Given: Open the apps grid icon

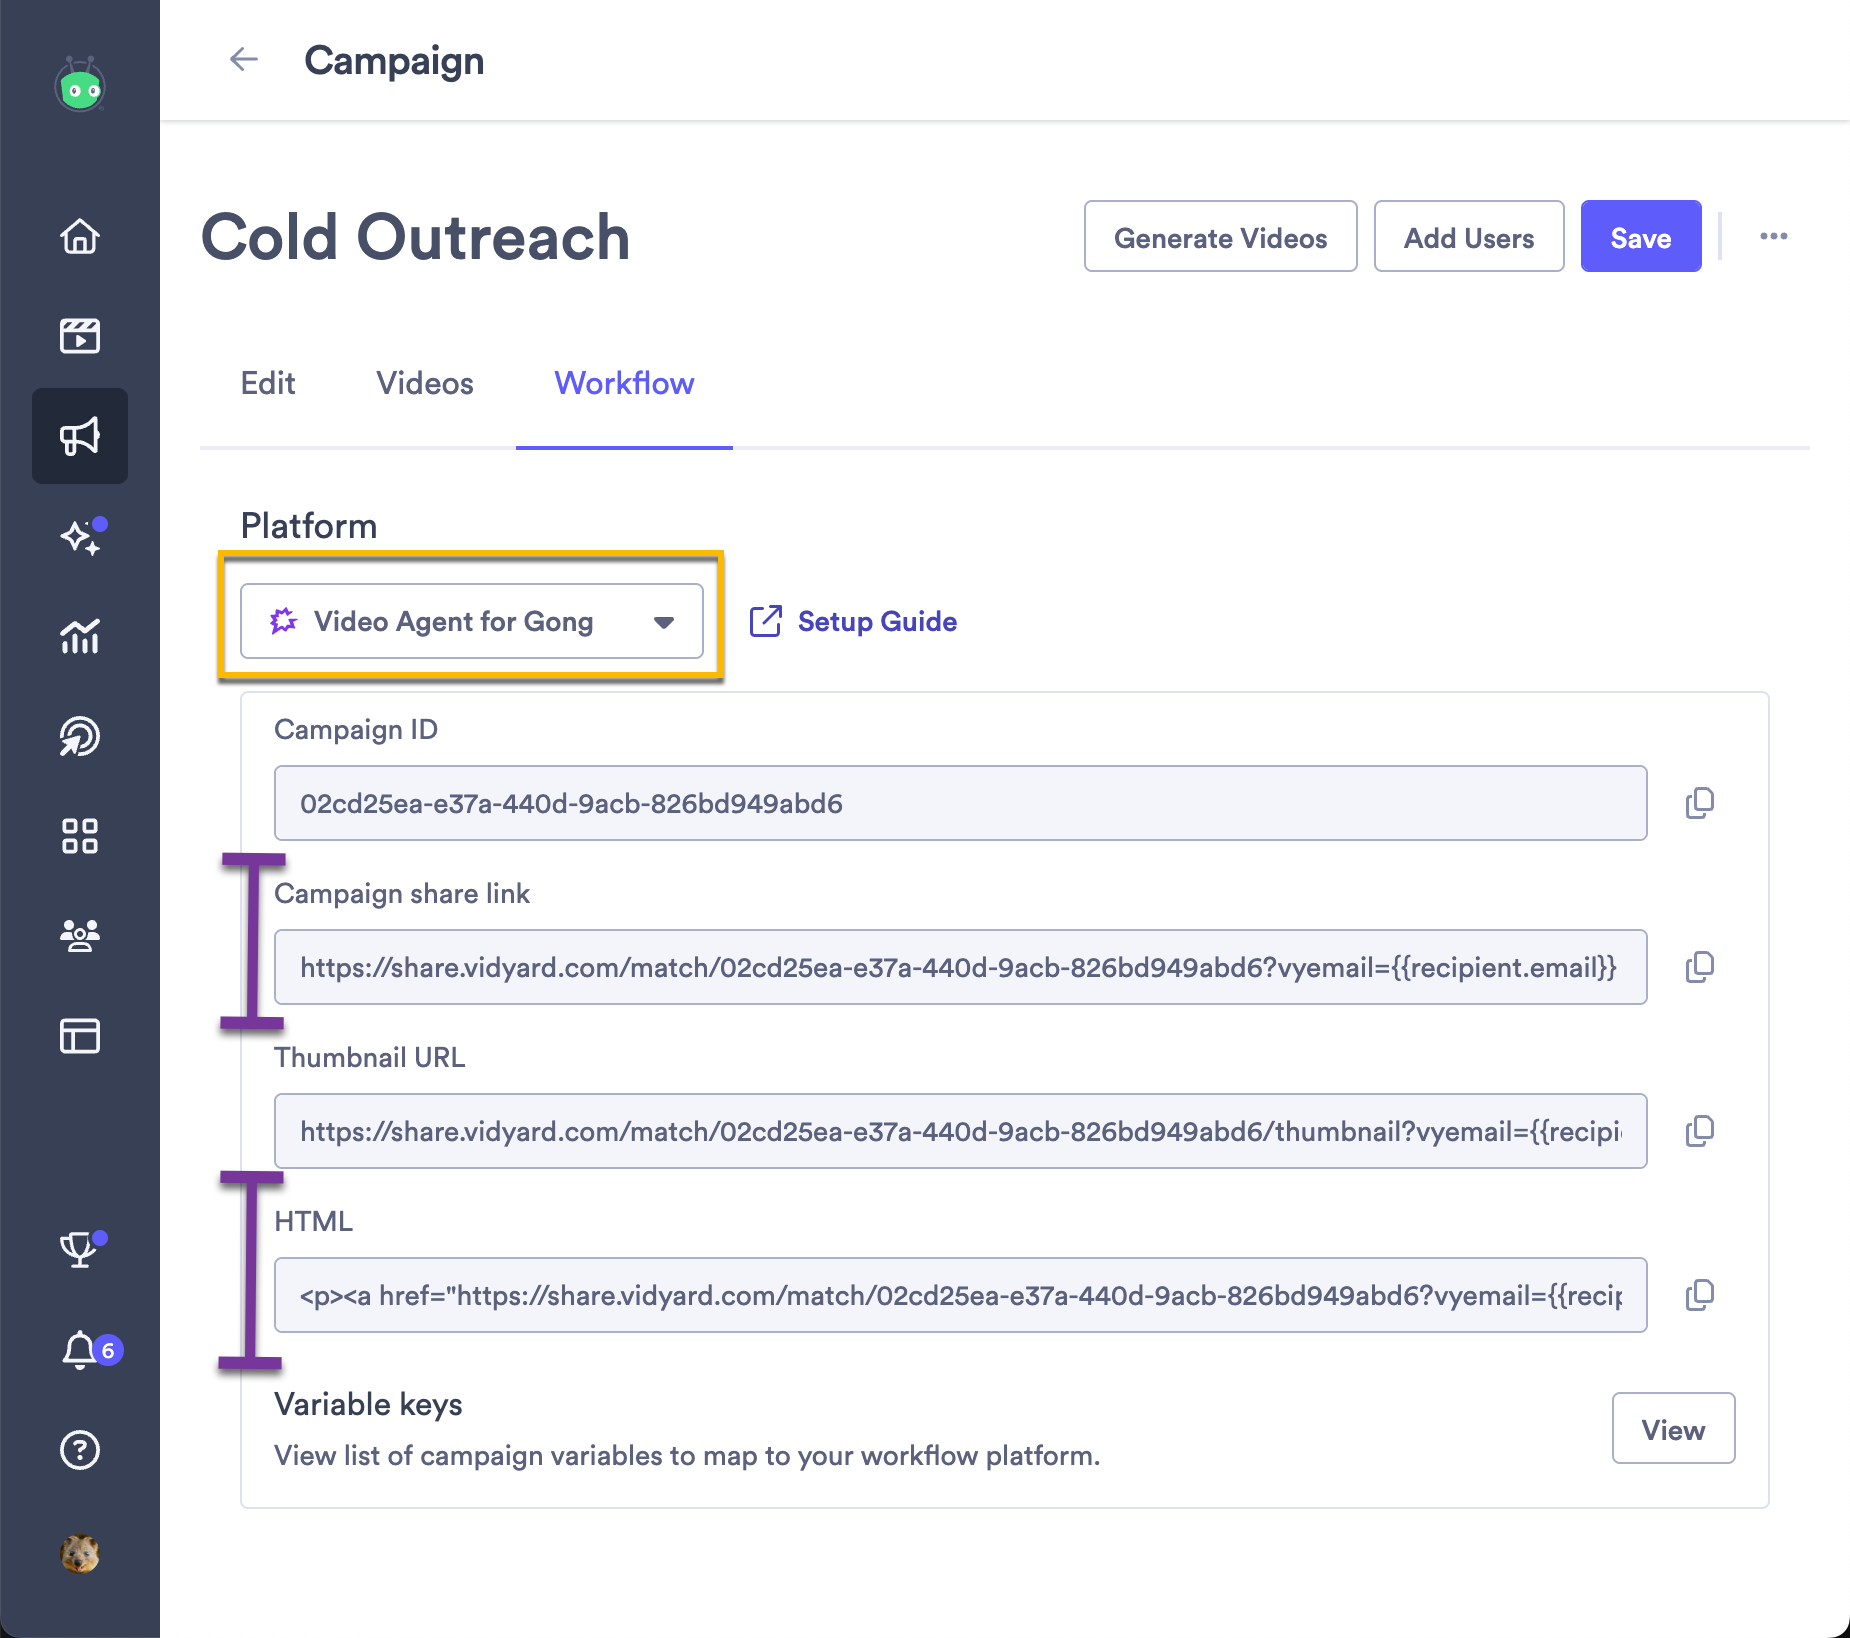Looking at the screenshot, I should [x=80, y=837].
